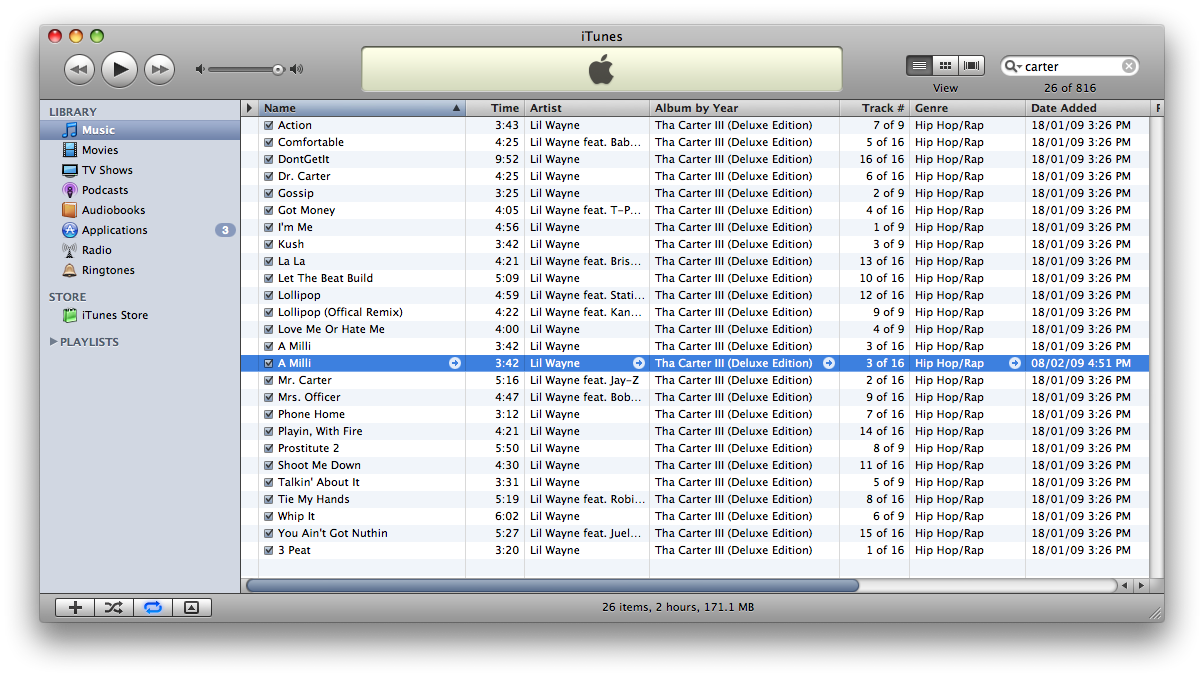Clear the search field text

(1128, 67)
